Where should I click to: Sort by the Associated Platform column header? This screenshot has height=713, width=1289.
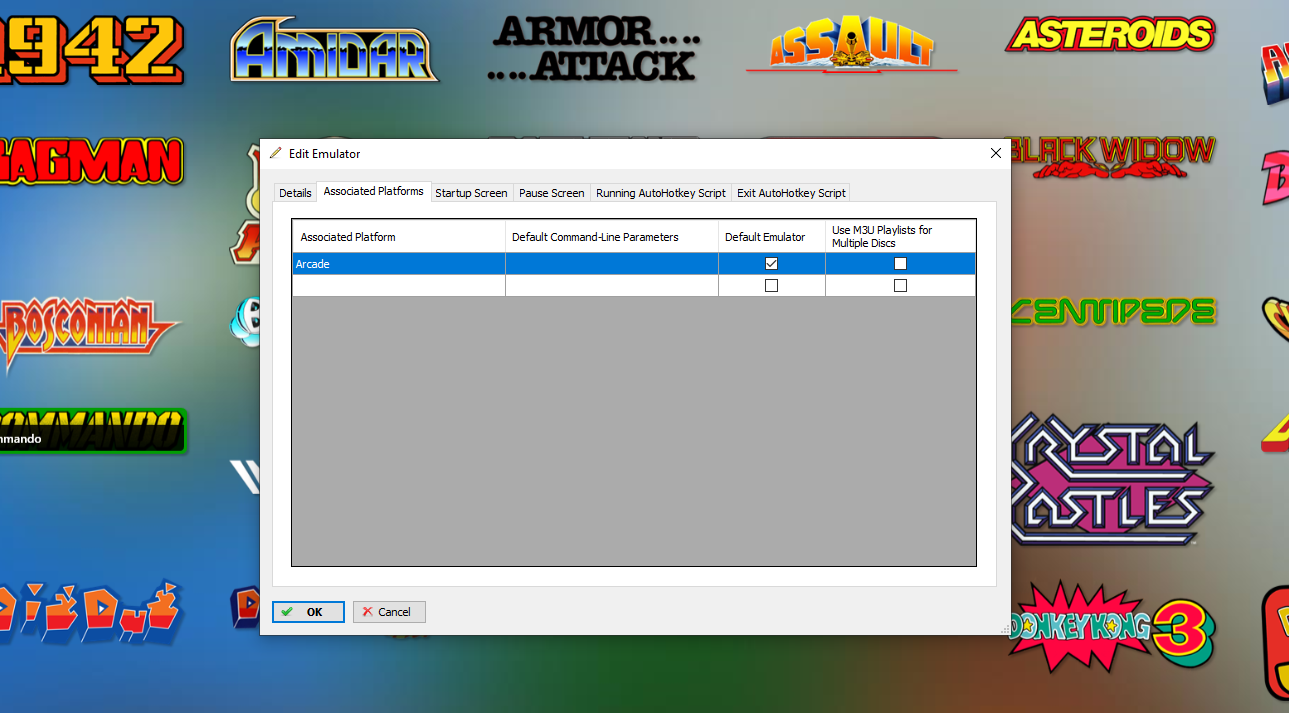click(399, 237)
